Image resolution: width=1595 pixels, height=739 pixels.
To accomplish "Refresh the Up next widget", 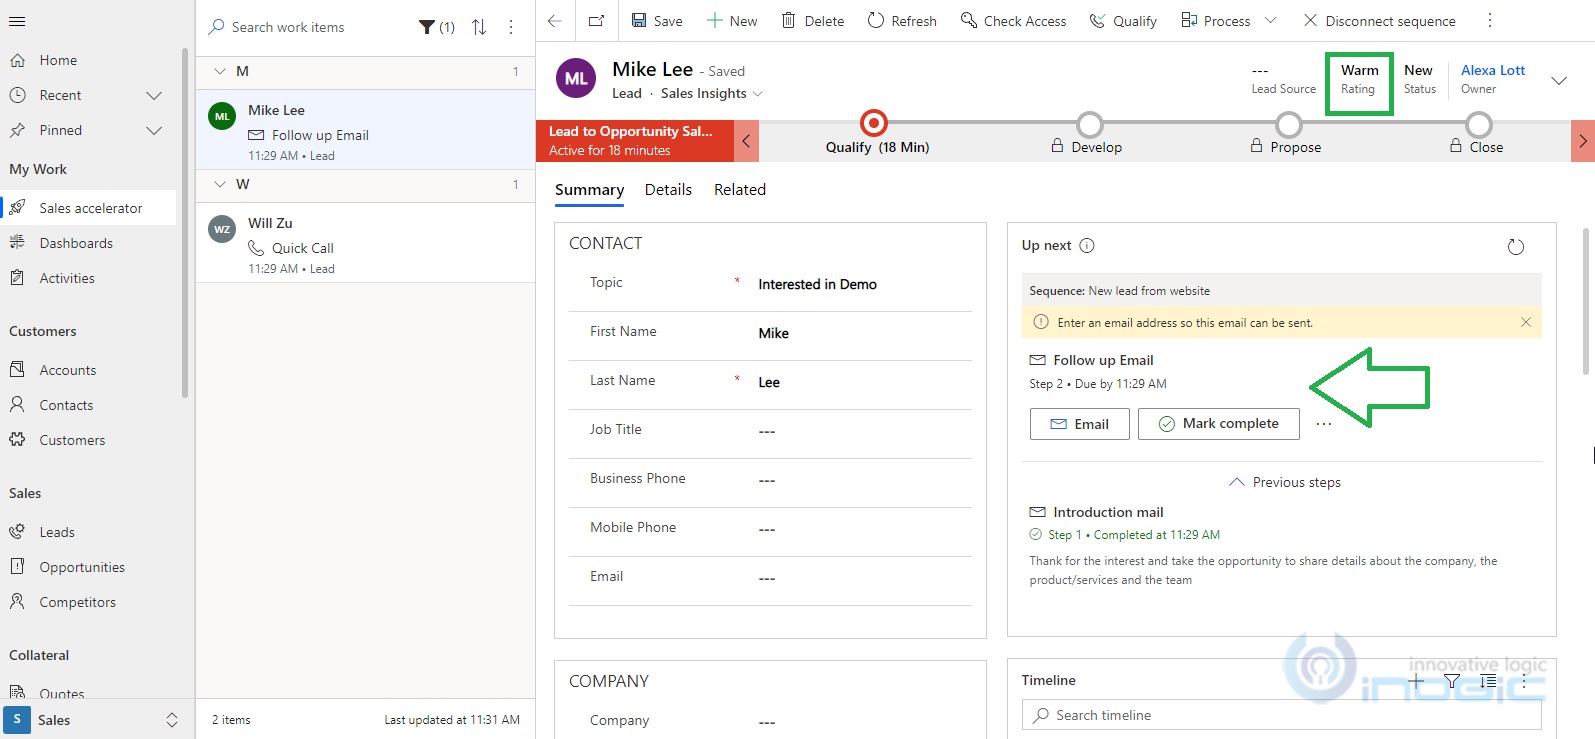I will click(x=1516, y=246).
